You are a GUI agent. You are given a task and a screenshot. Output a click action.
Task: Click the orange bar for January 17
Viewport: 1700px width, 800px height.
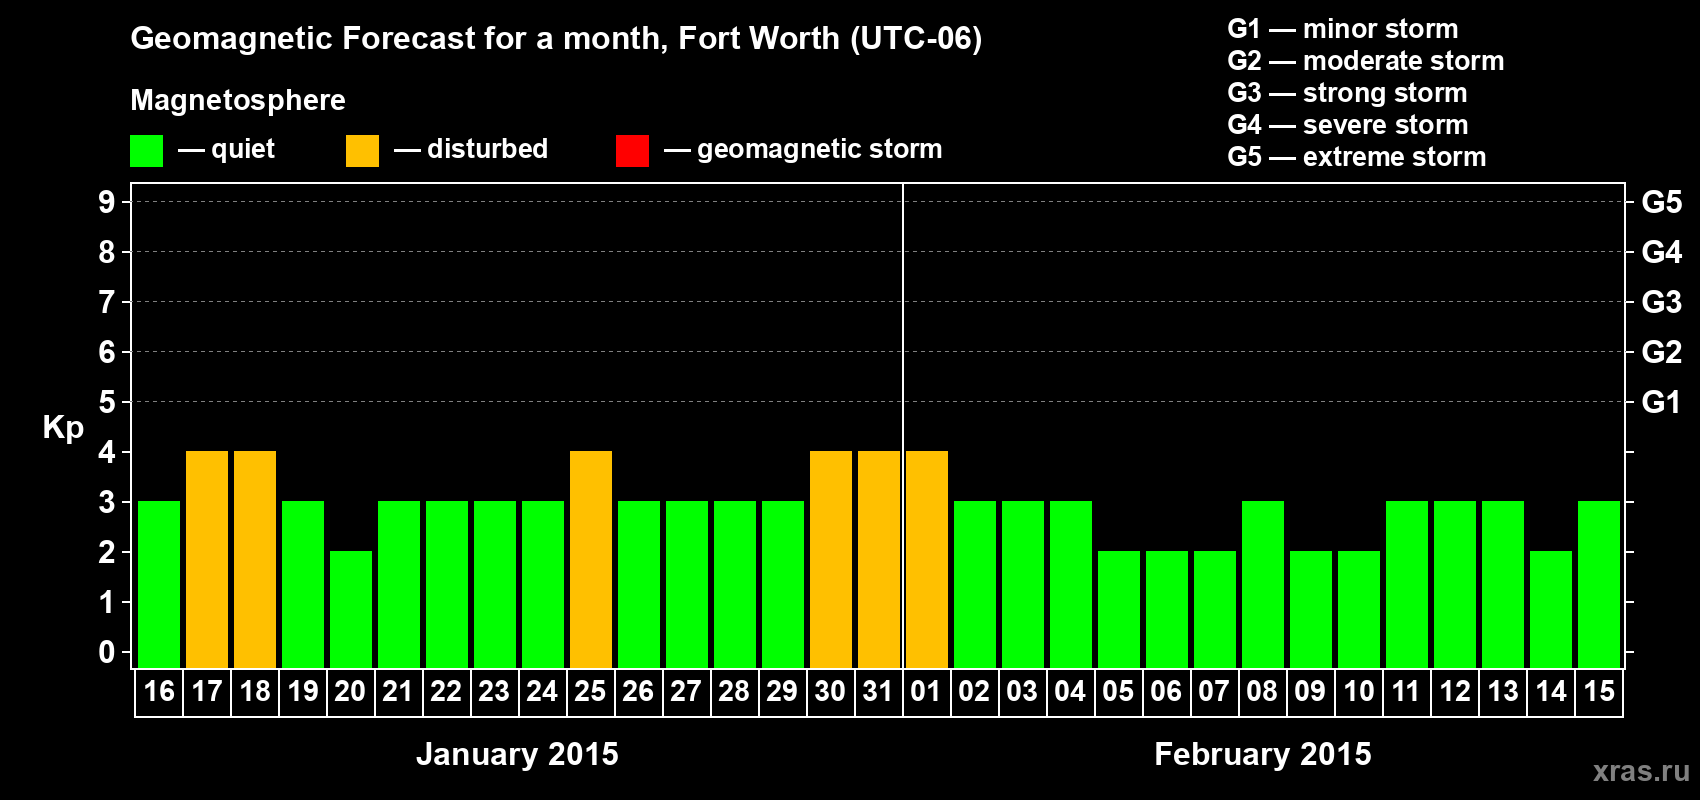(x=207, y=559)
